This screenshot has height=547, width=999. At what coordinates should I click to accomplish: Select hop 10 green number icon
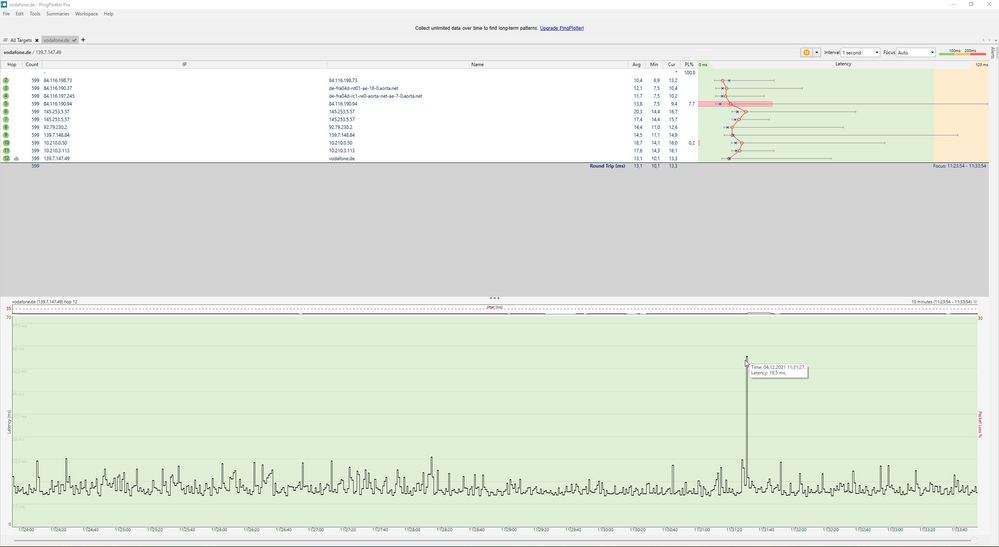coord(6,143)
